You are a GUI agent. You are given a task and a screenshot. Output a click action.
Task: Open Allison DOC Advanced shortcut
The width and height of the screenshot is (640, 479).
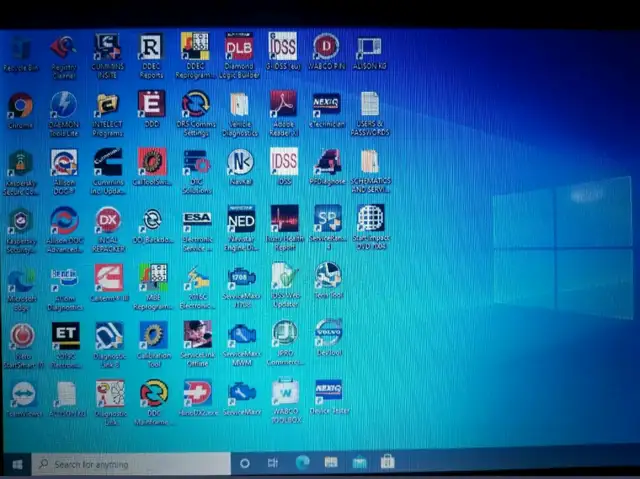click(64, 220)
